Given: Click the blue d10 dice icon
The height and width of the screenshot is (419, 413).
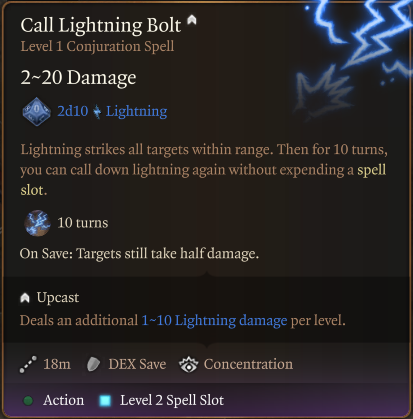Looking at the screenshot, I should click(x=37, y=112).
